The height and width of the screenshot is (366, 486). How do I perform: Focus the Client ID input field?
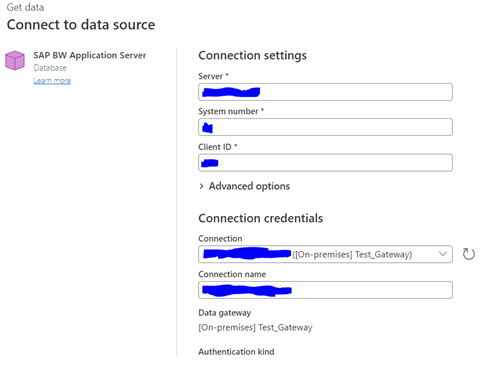pos(325,163)
